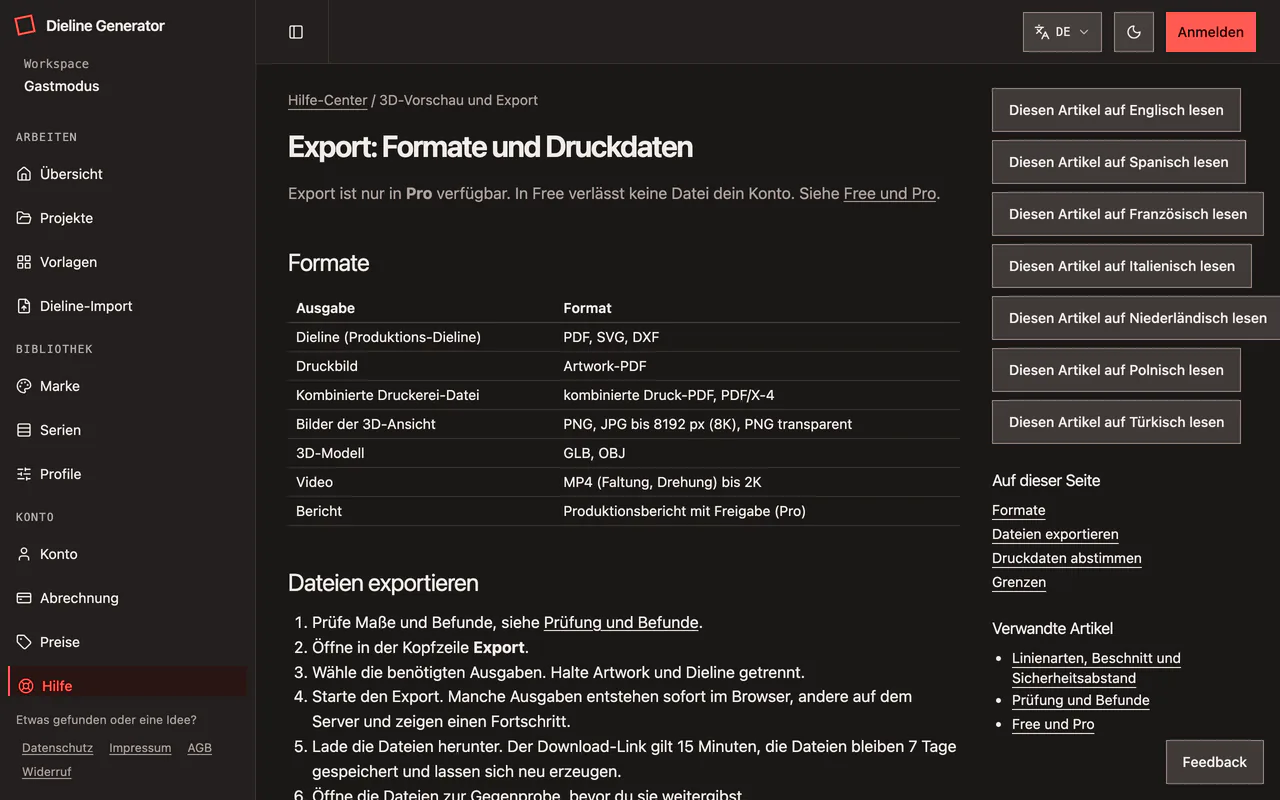This screenshot has width=1280, height=800.
Task: Follow the Free und Pro inline link
Action: pyautogui.click(x=890, y=194)
